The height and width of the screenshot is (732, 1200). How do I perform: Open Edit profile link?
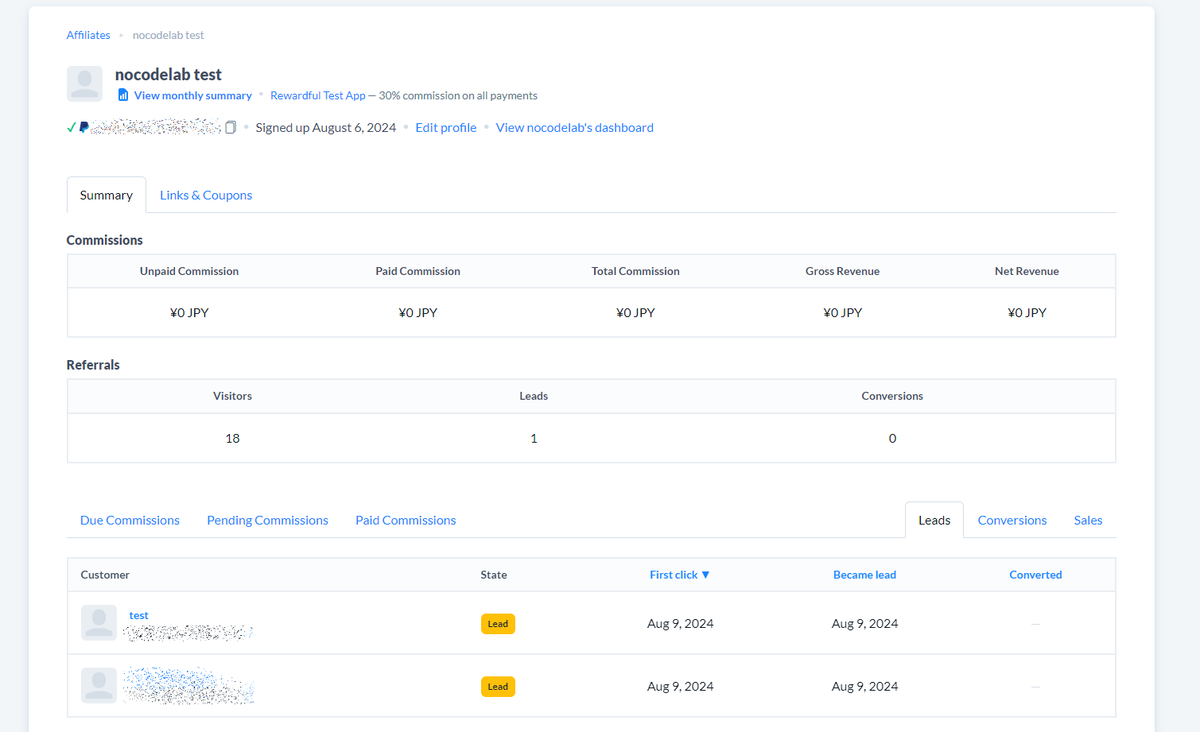pos(446,127)
